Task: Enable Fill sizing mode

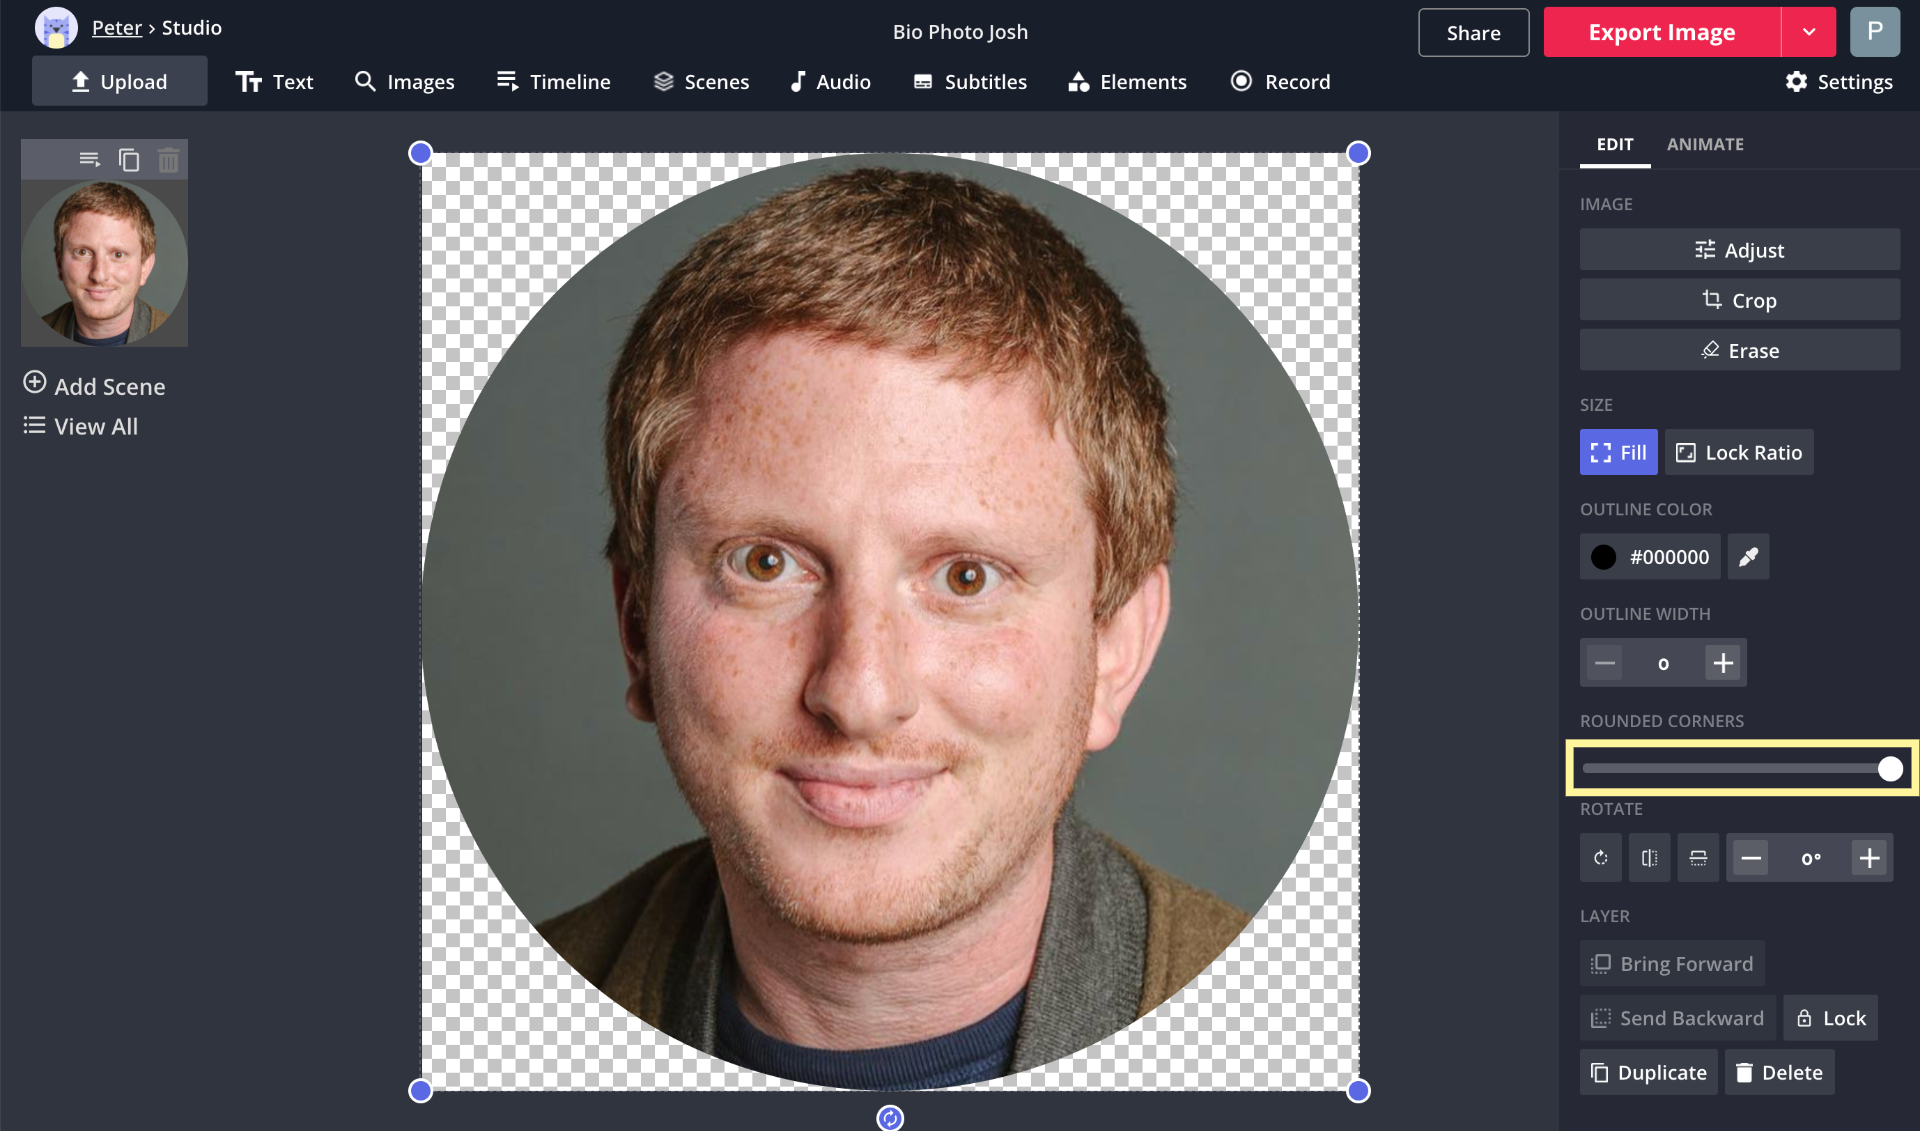Action: 1617,451
